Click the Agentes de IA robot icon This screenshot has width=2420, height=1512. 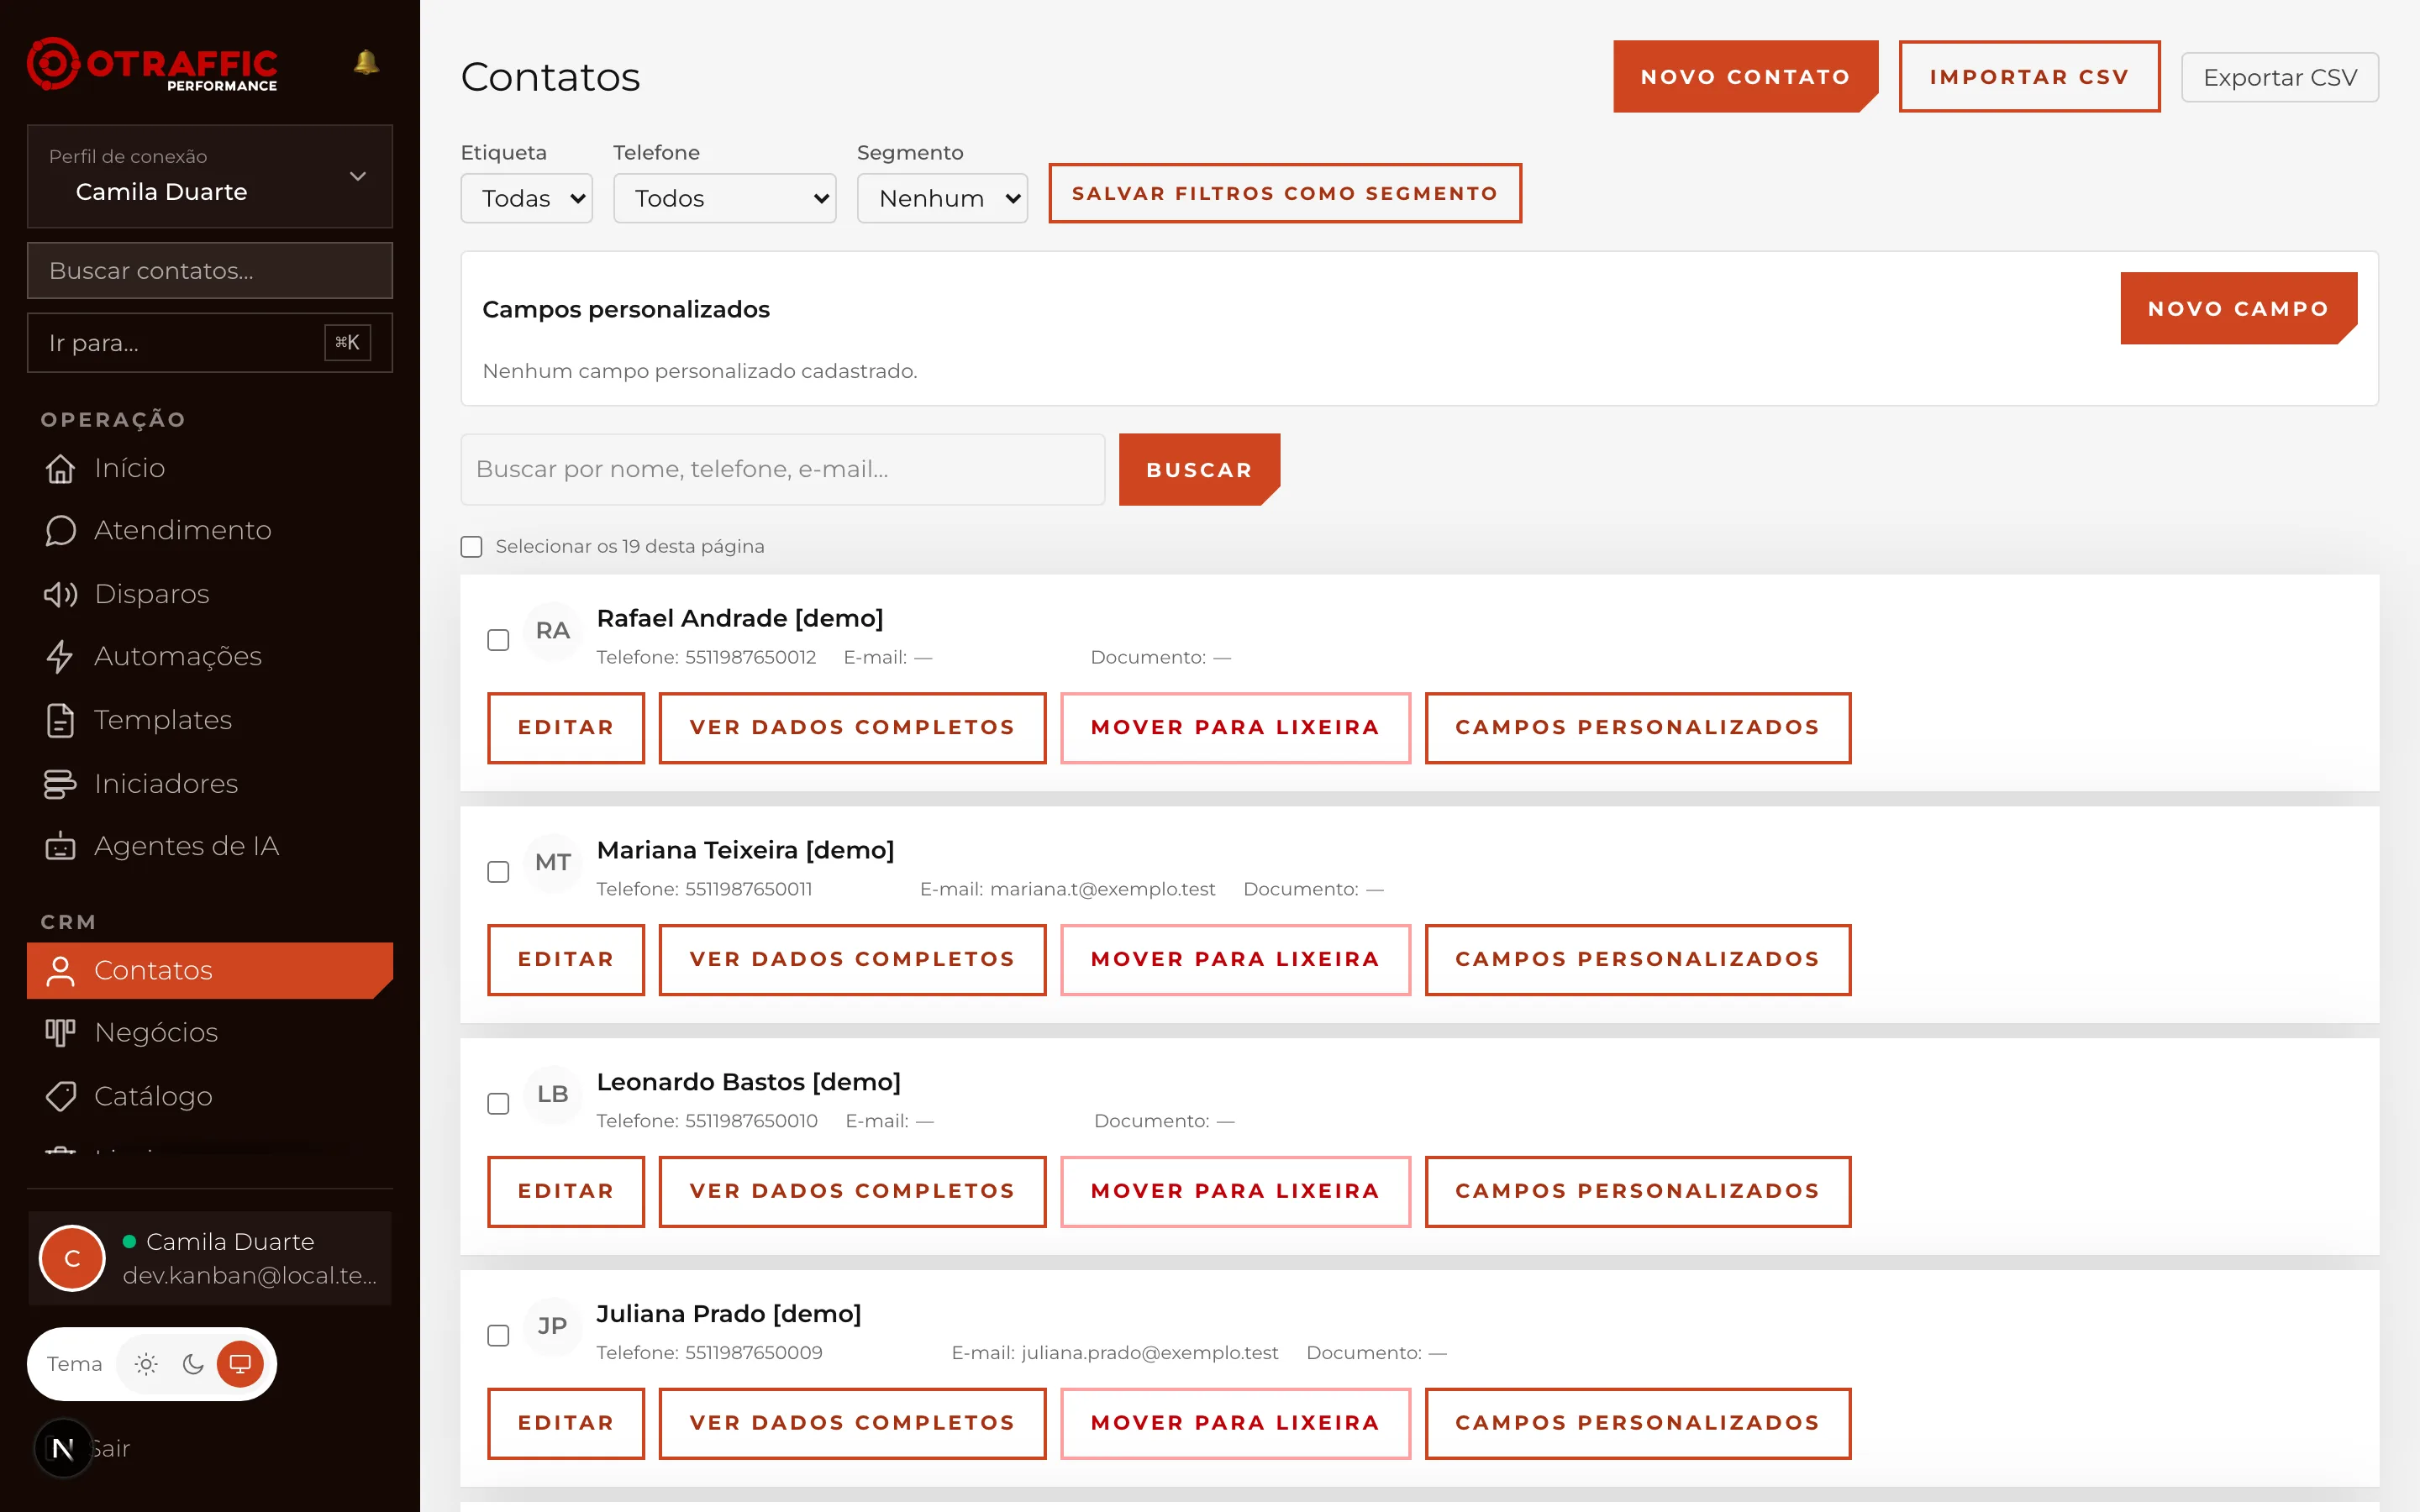(60, 846)
